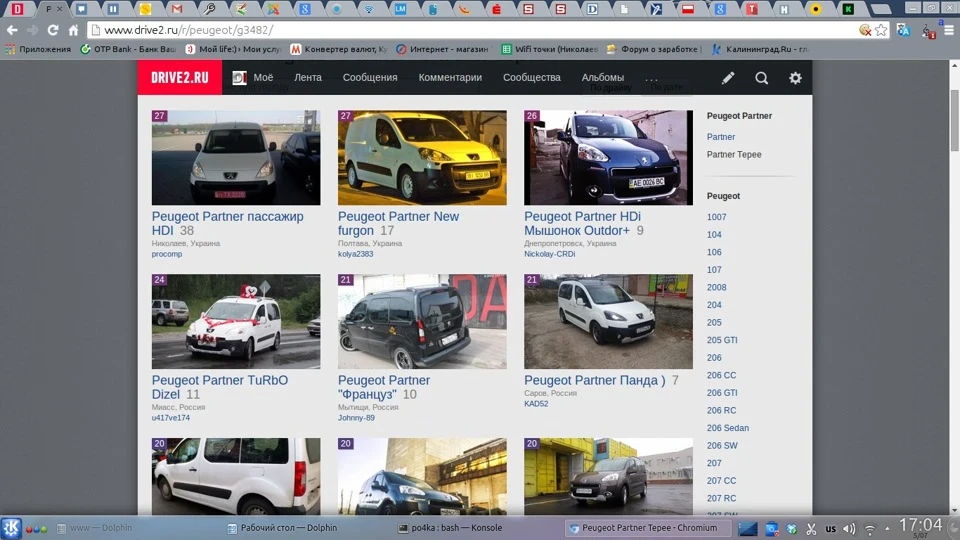
Task: Reload the page with the refresh icon
Action: click(53, 30)
